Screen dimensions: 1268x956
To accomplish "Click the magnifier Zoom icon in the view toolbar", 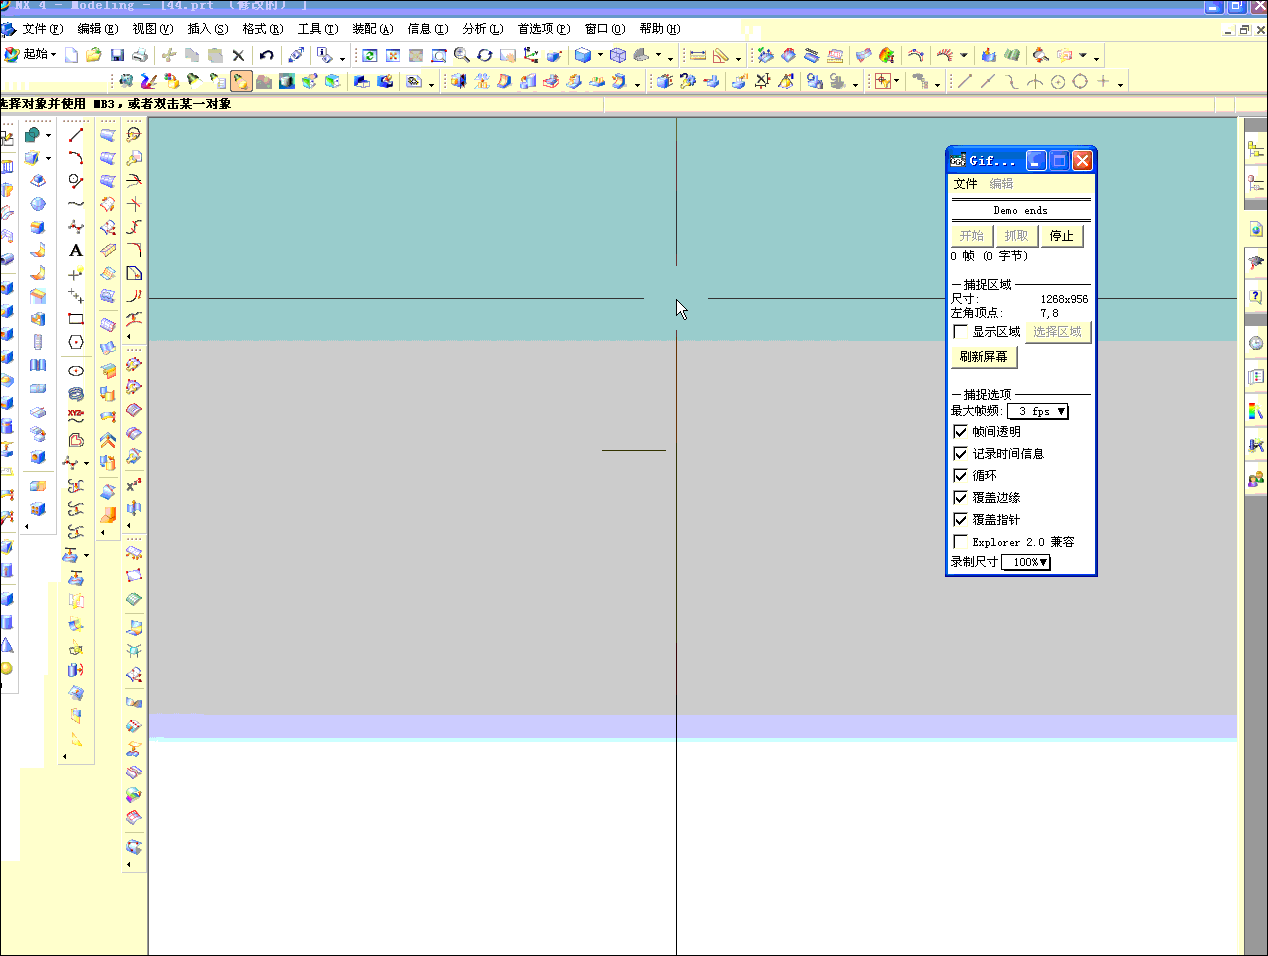I will coord(462,55).
